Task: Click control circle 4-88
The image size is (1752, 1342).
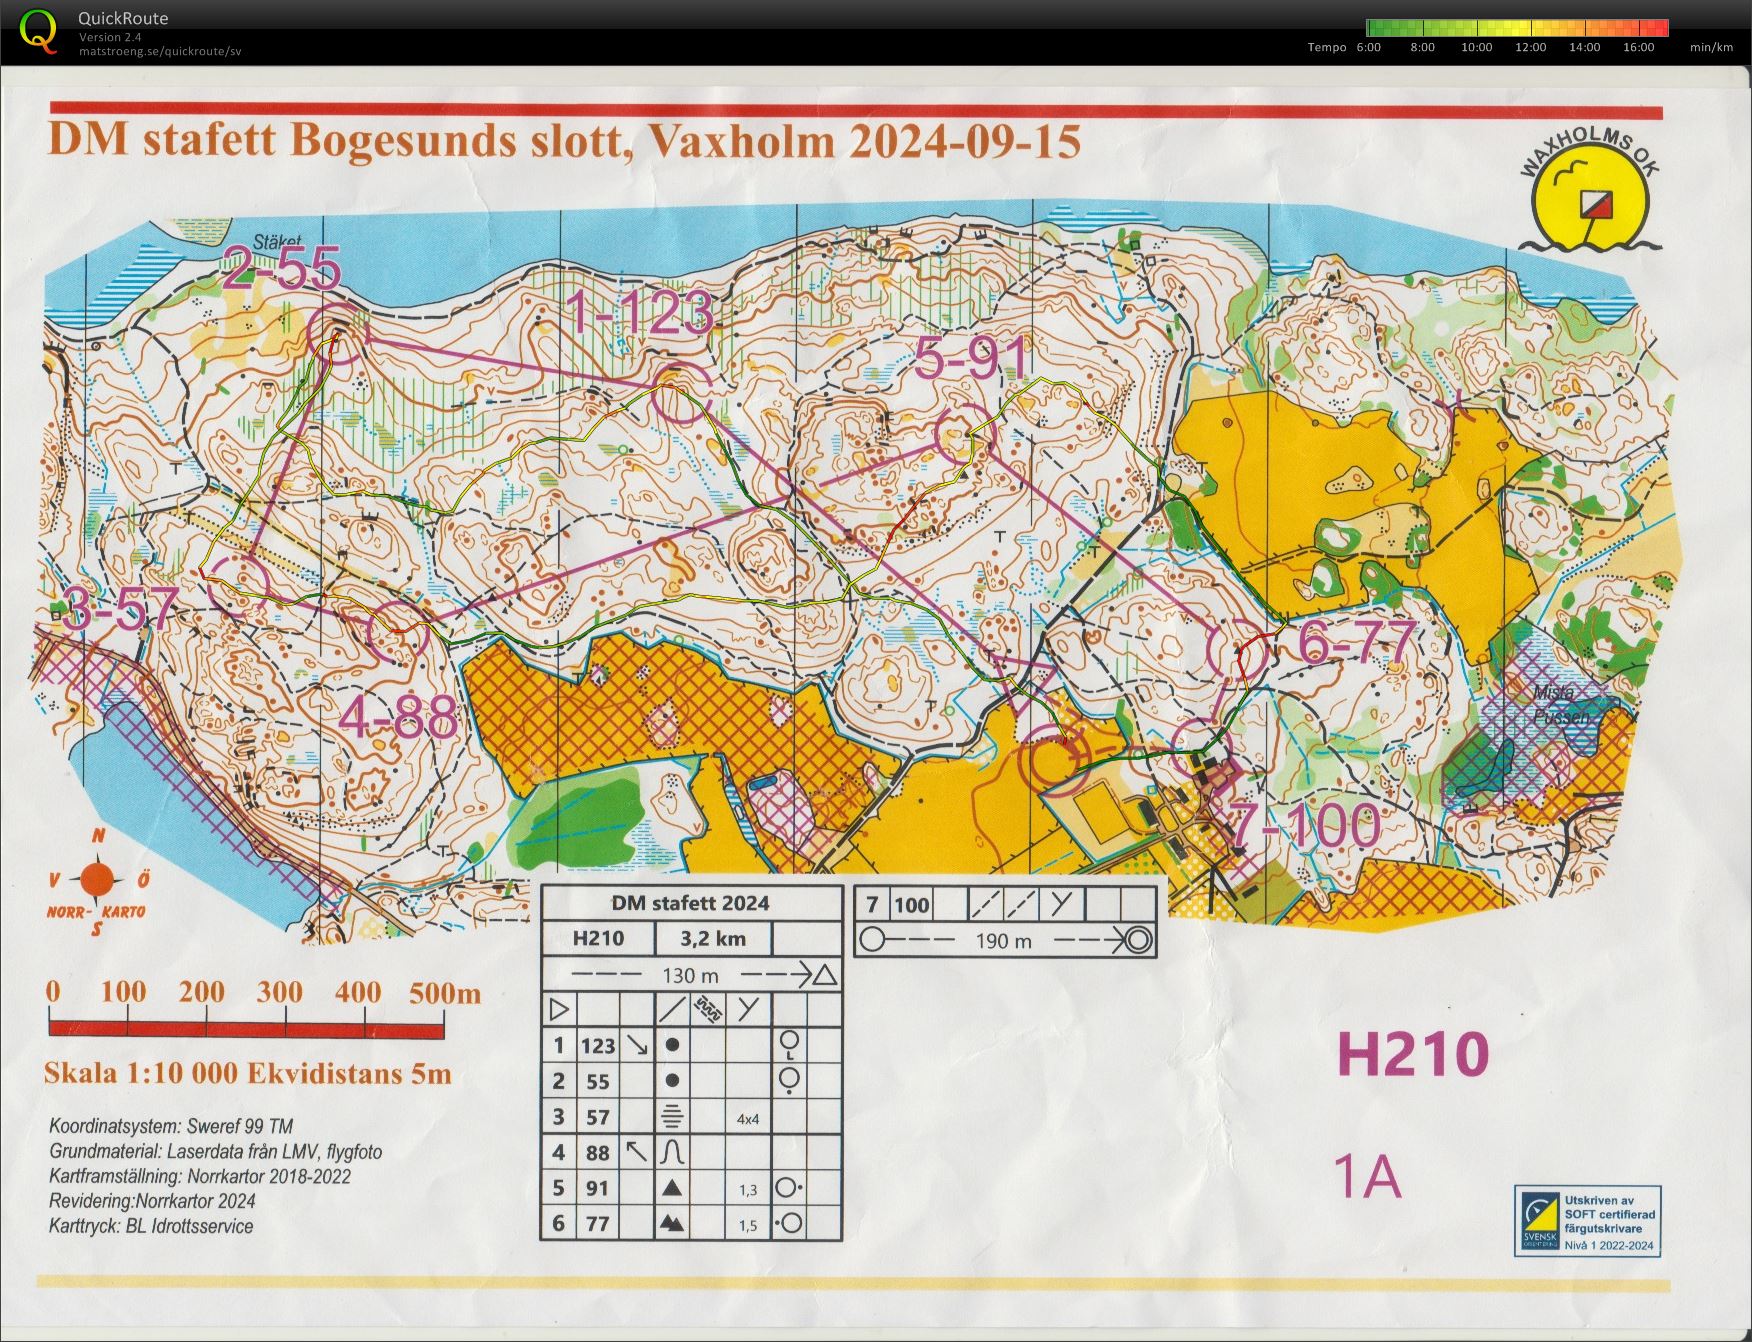Action: (x=398, y=629)
